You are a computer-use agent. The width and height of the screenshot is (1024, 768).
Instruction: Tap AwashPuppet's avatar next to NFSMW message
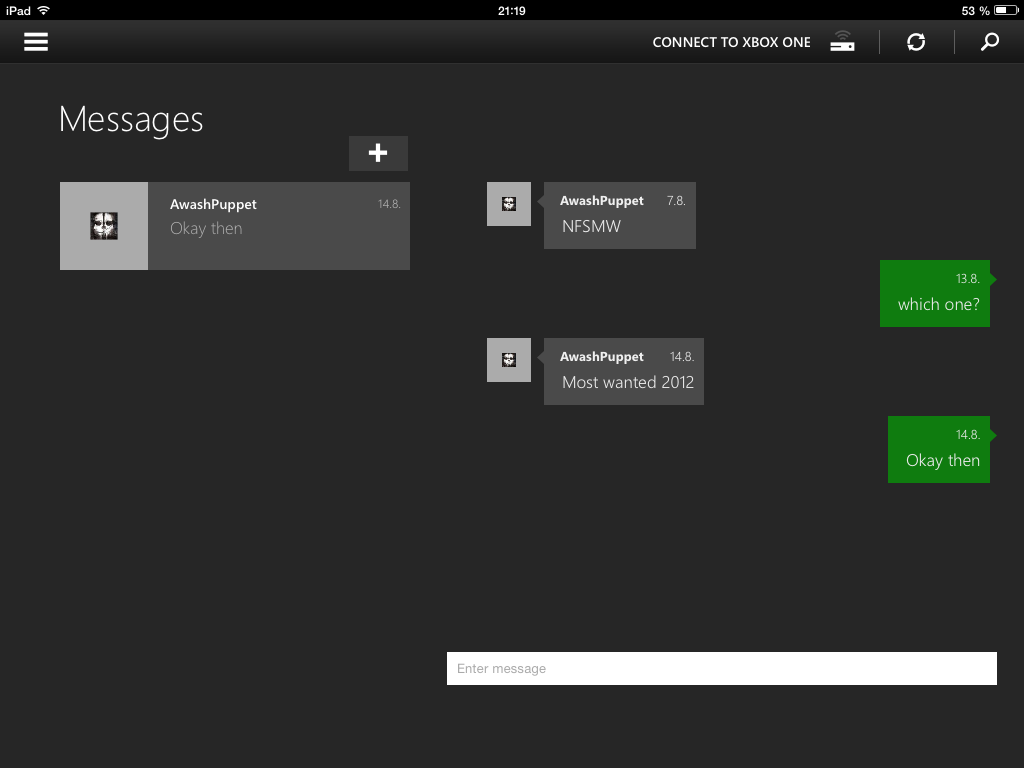[509, 203]
